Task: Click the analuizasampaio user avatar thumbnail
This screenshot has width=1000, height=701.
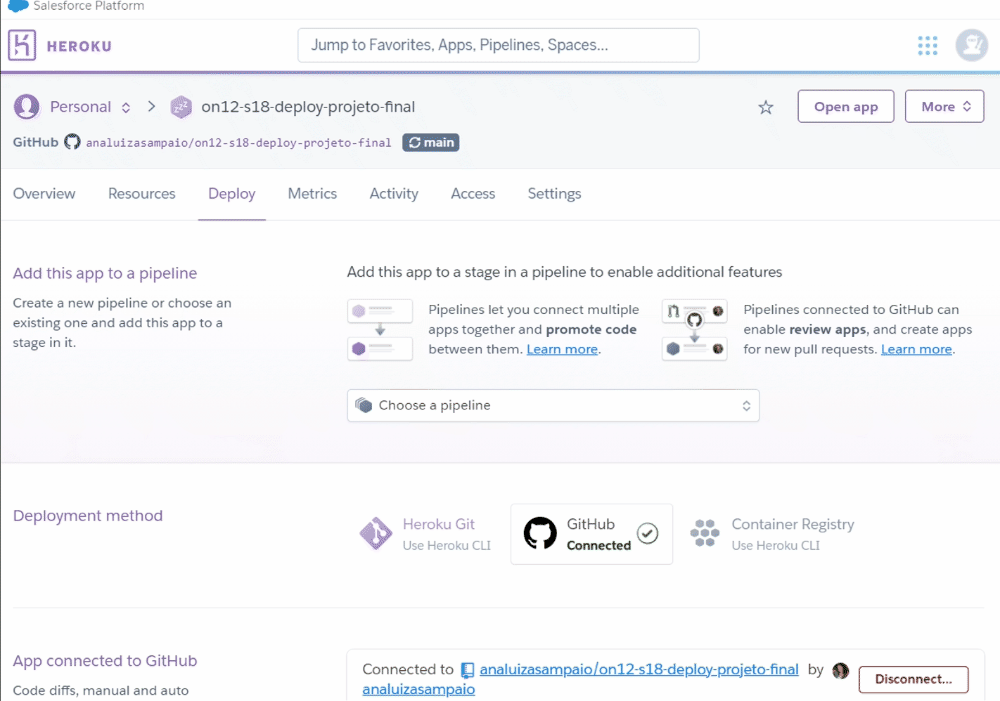Action: [x=841, y=670]
